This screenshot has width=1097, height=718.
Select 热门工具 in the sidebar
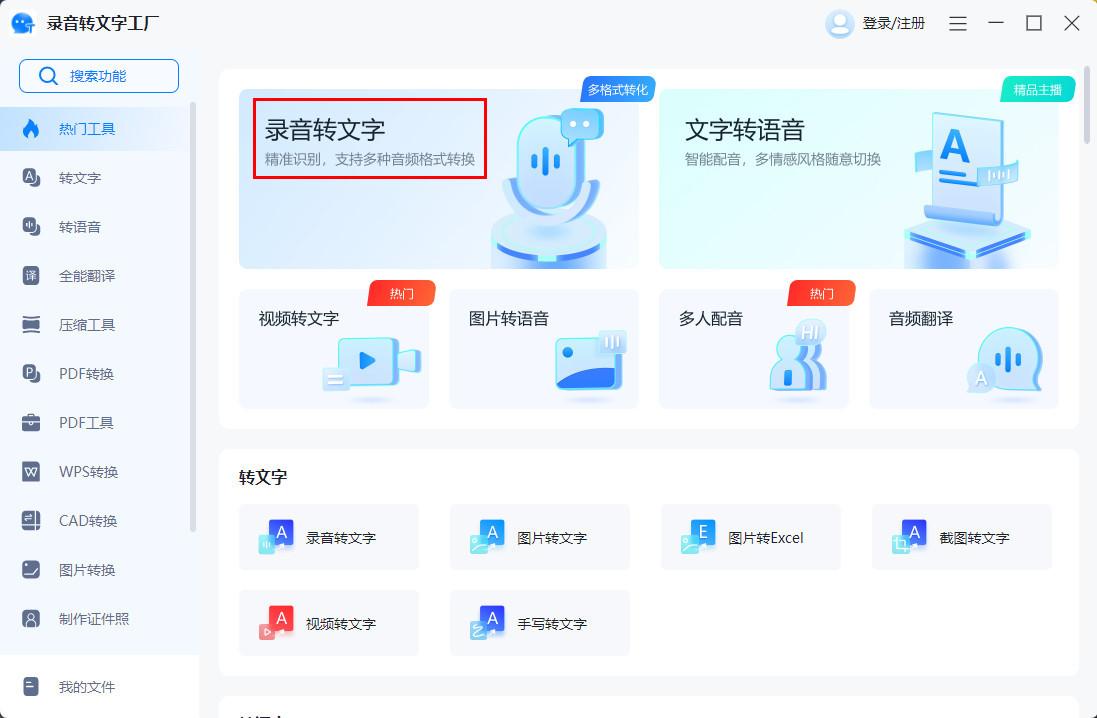tap(95, 129)
